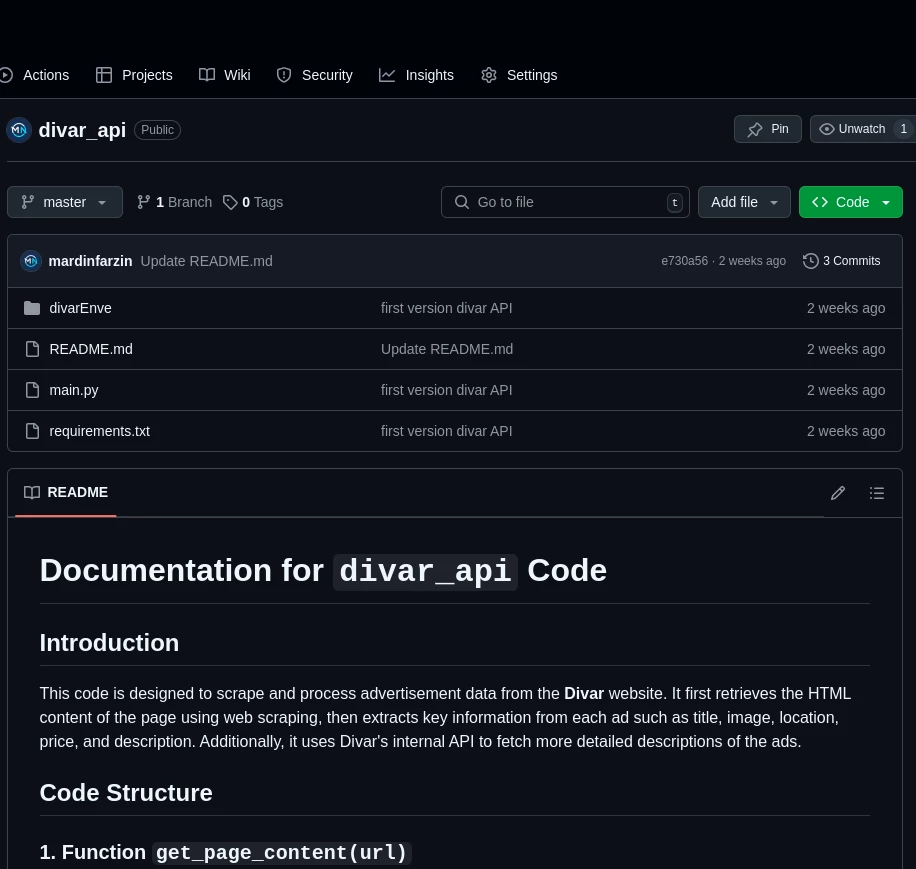
Task: Click the Introduction heading in README
Action: [109, 643]
